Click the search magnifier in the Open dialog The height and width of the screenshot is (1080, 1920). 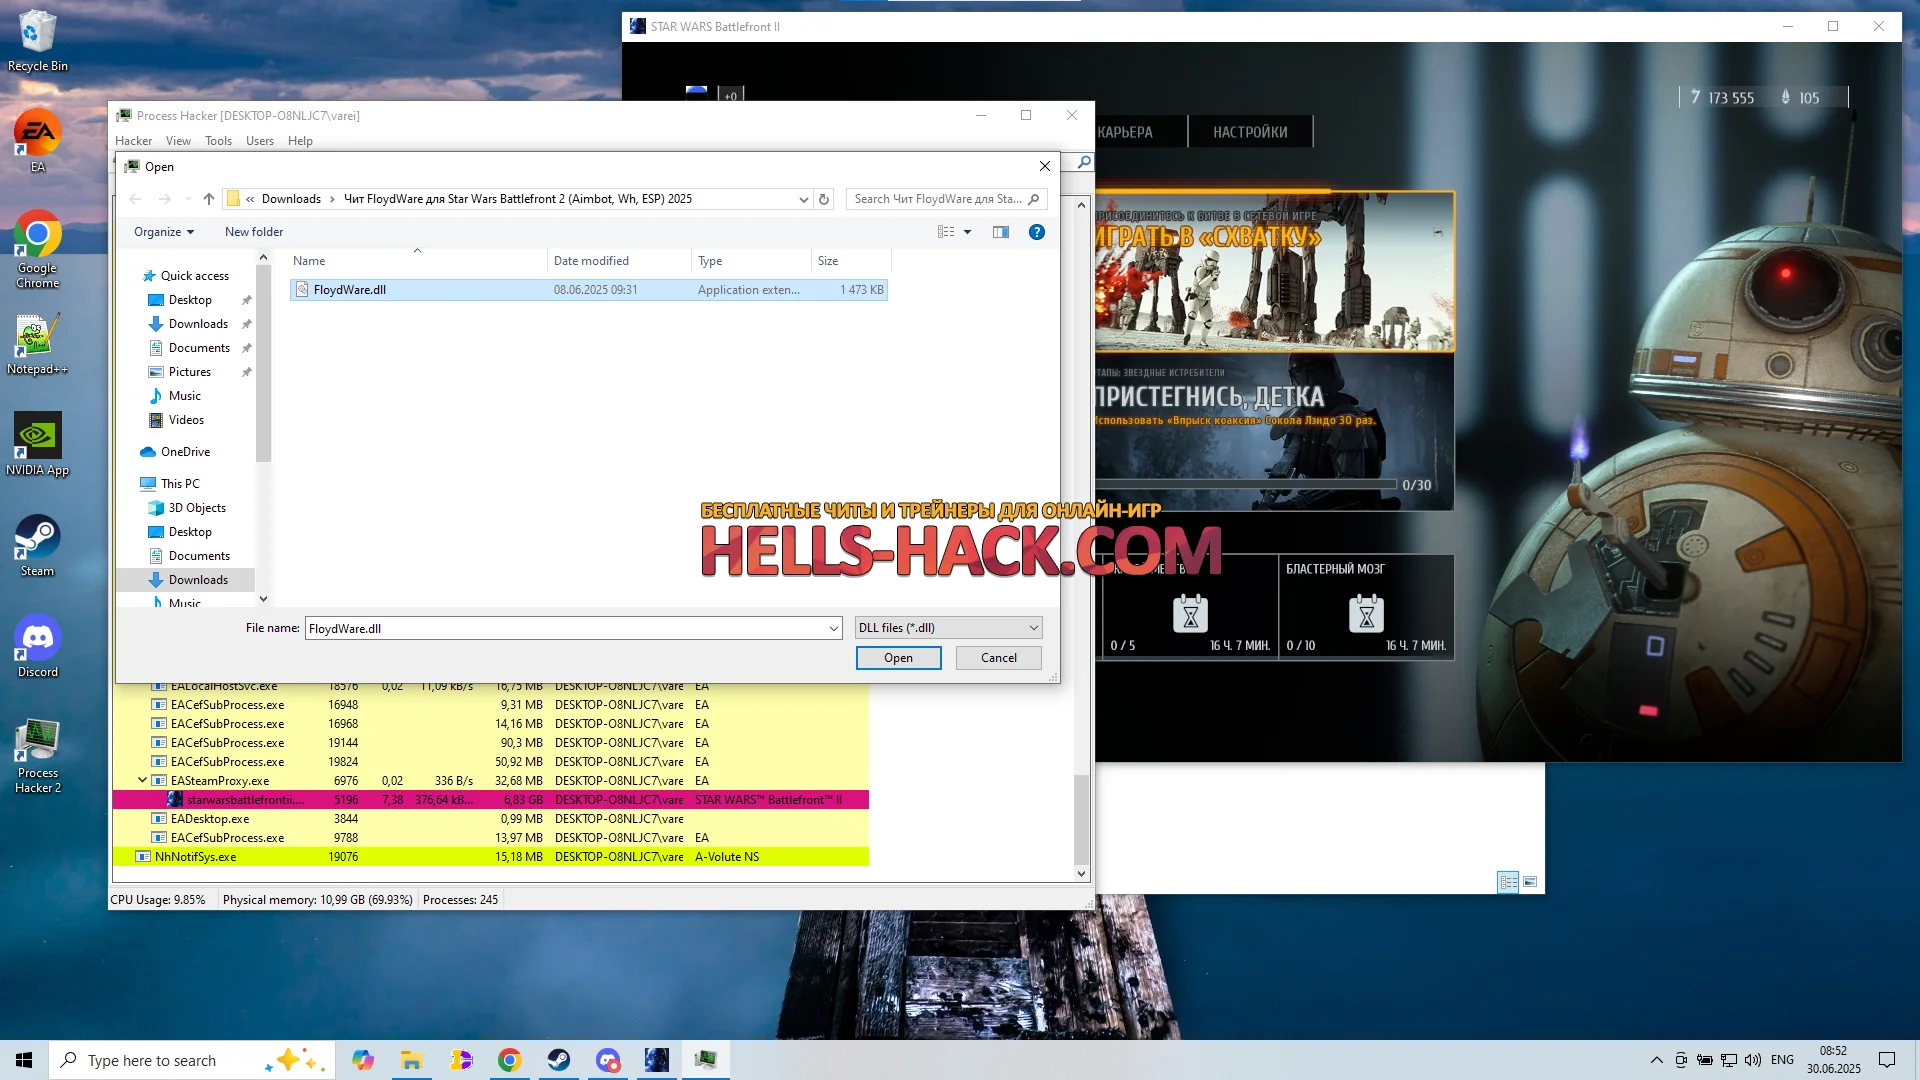pos(1034,199)
